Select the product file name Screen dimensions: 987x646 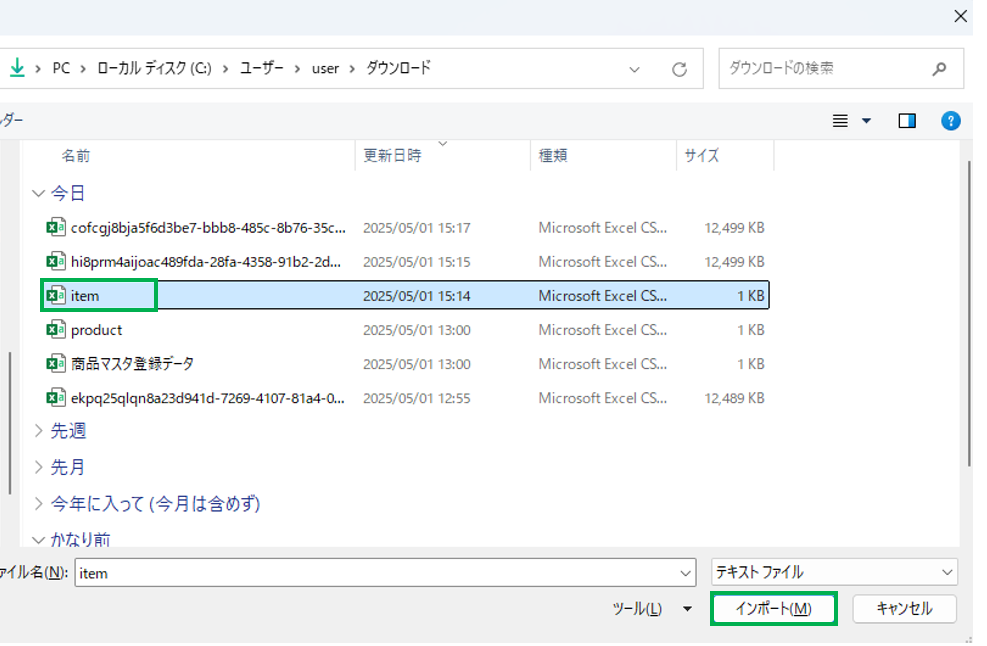click(96, 330)
